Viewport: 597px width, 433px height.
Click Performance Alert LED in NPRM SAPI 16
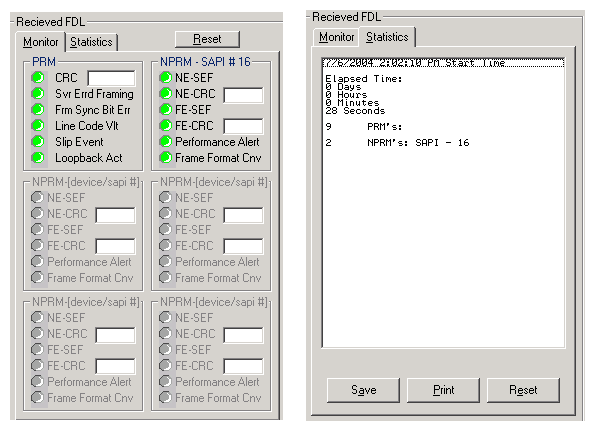coord(166,142)
